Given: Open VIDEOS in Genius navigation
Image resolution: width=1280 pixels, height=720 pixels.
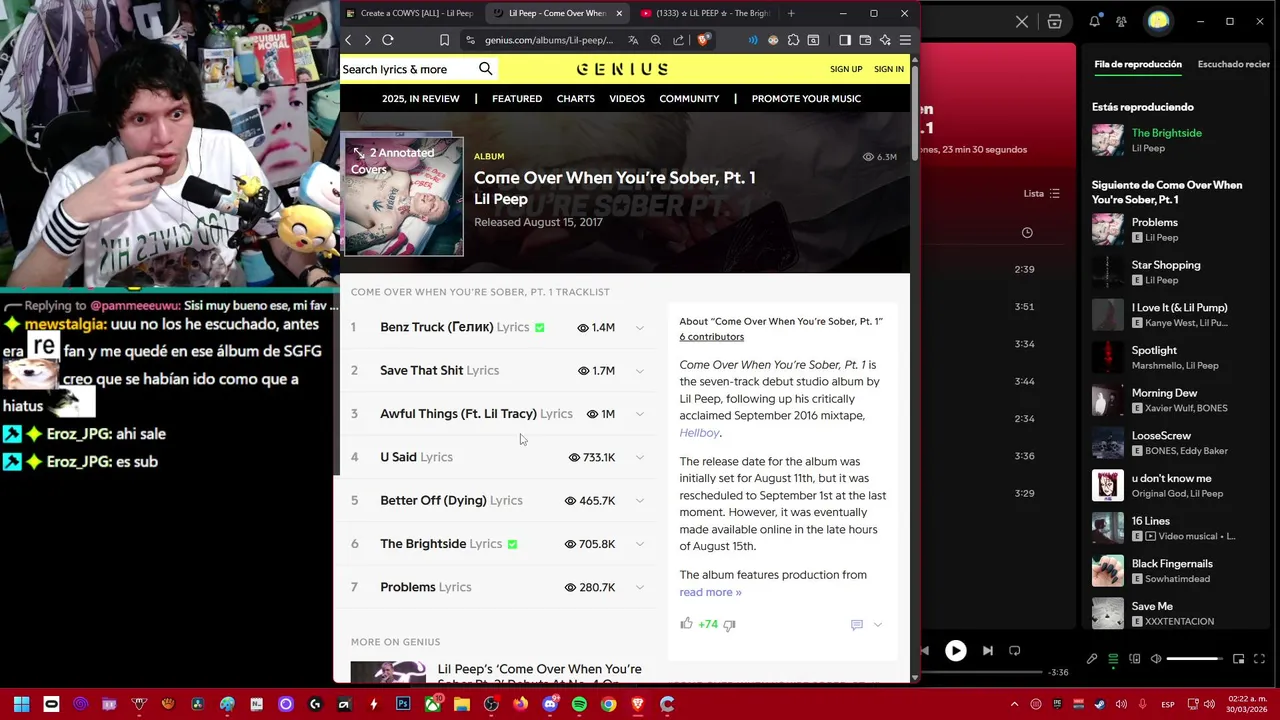Looking at the screenshot, I should tap(627, 99).
